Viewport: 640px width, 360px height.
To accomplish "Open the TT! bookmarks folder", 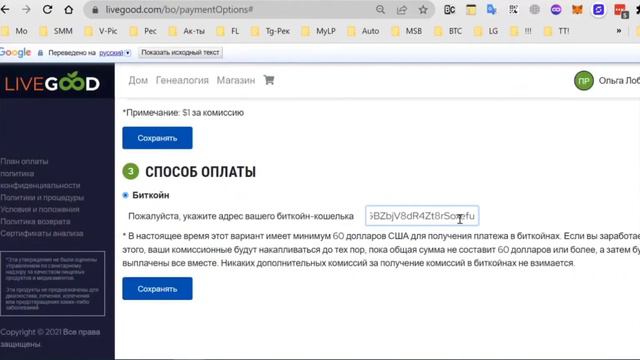I will pyautogui.click(x=557, y=31).
